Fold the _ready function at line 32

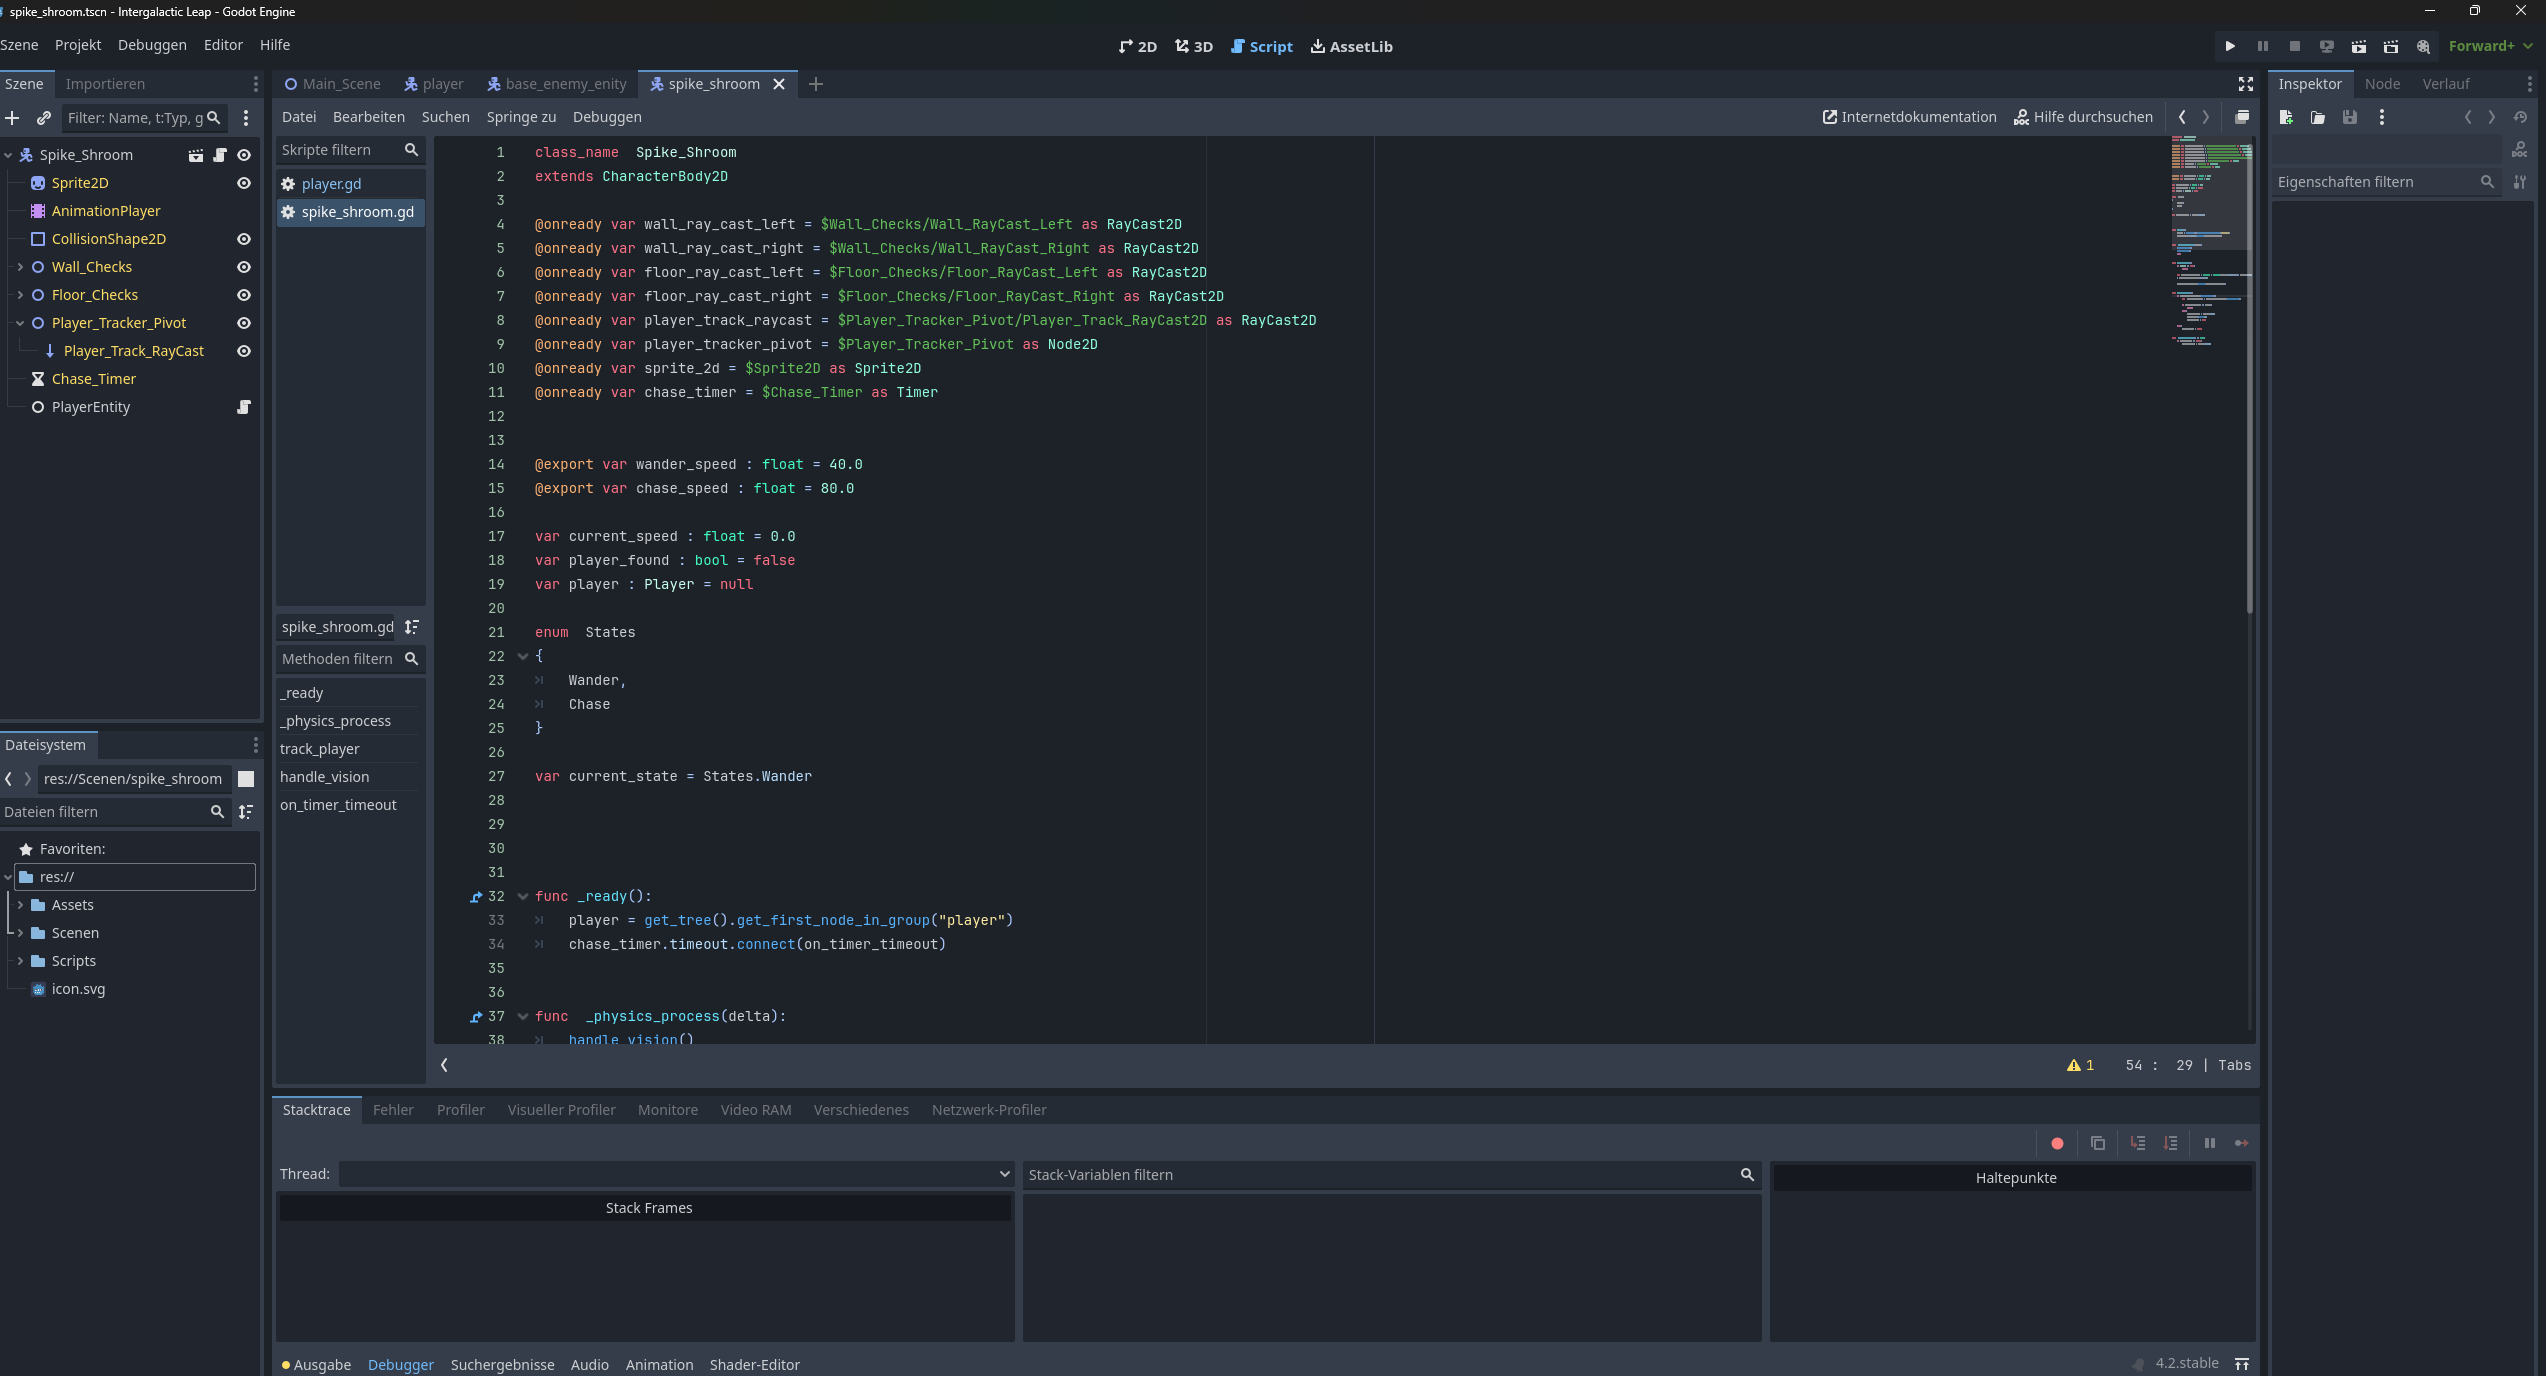522,897
